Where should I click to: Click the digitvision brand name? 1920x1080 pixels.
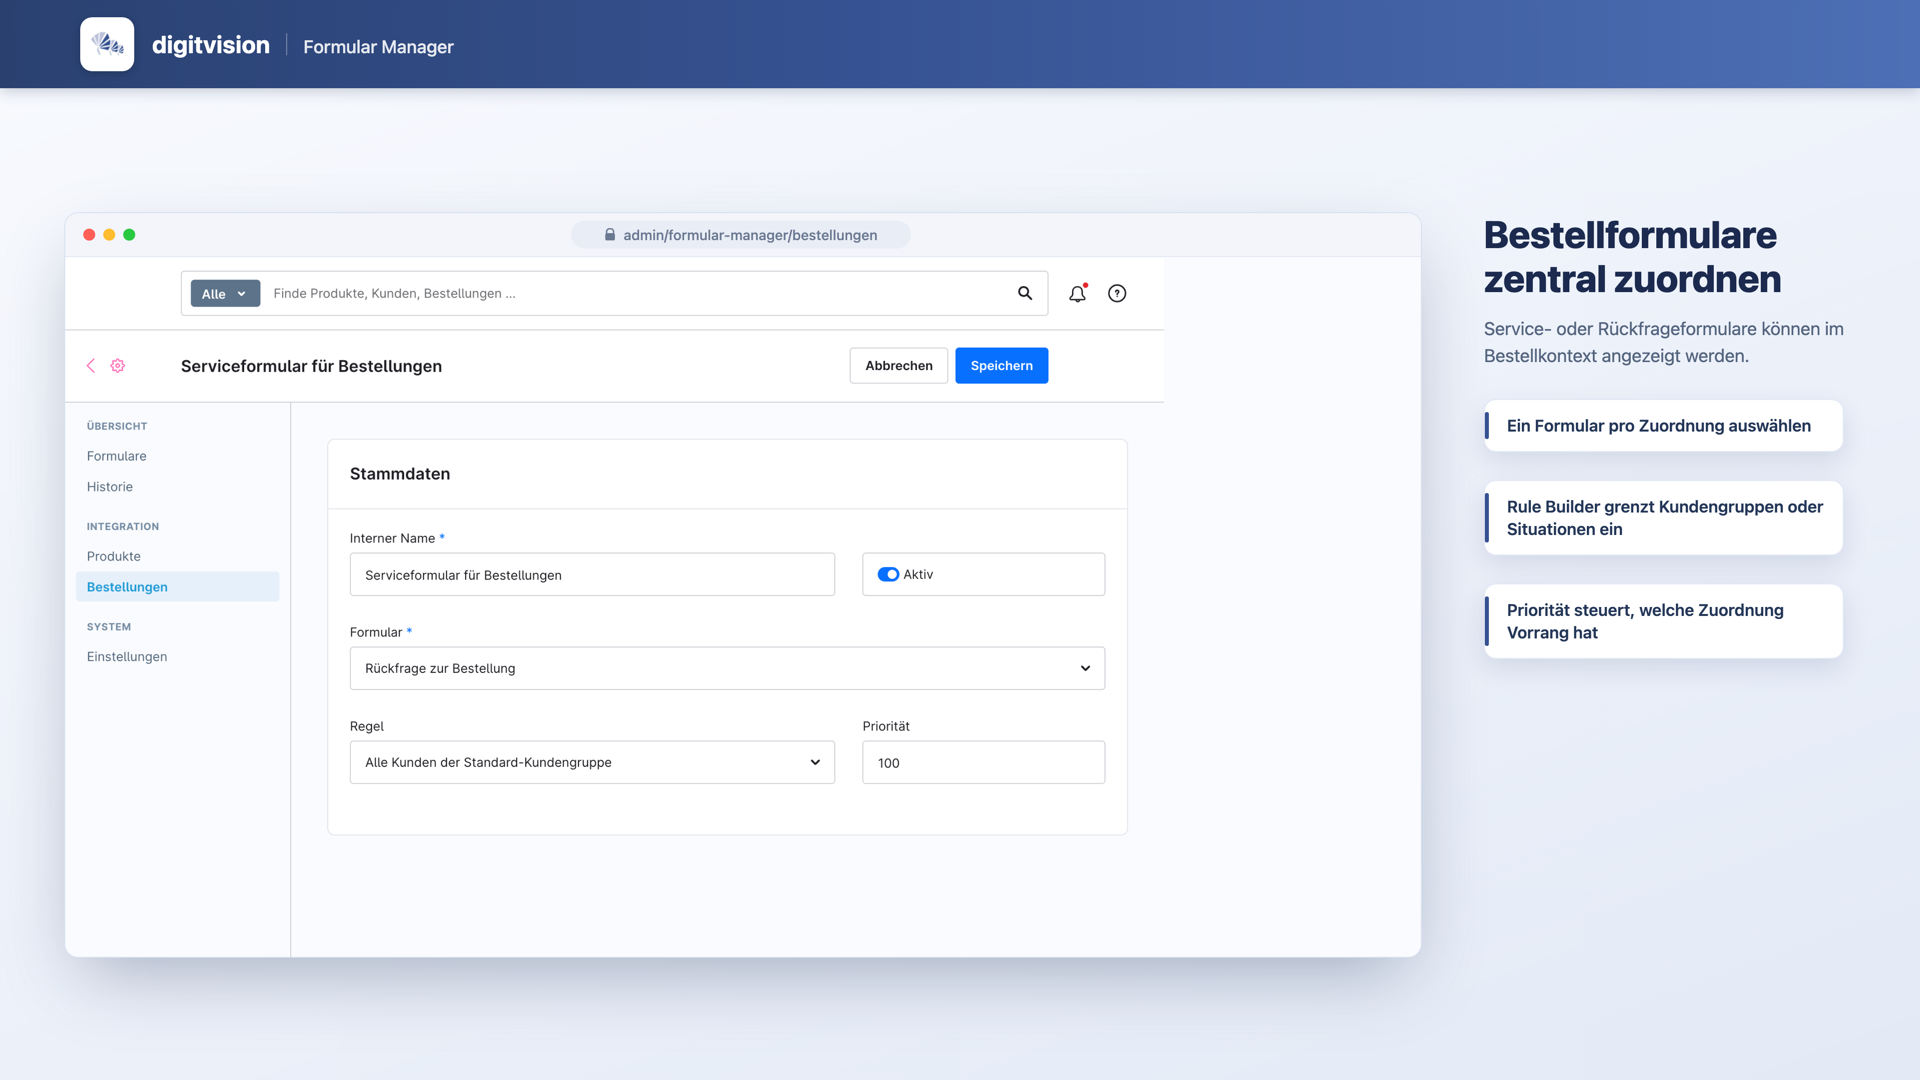(x=211, y=45)
